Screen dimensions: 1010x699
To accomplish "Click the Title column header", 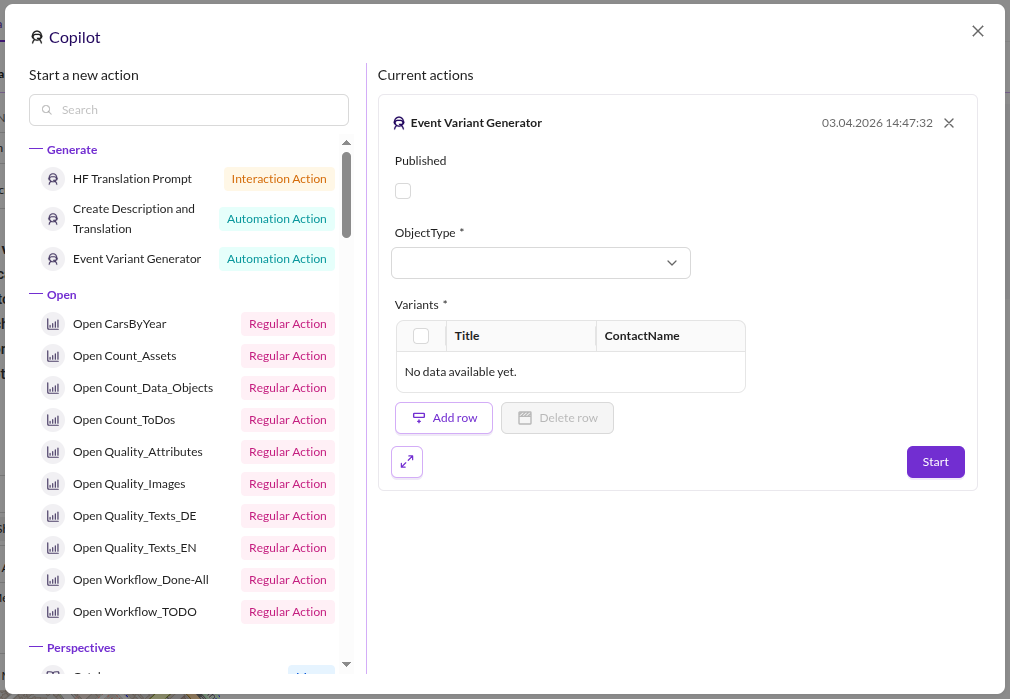I will [521, 336].
